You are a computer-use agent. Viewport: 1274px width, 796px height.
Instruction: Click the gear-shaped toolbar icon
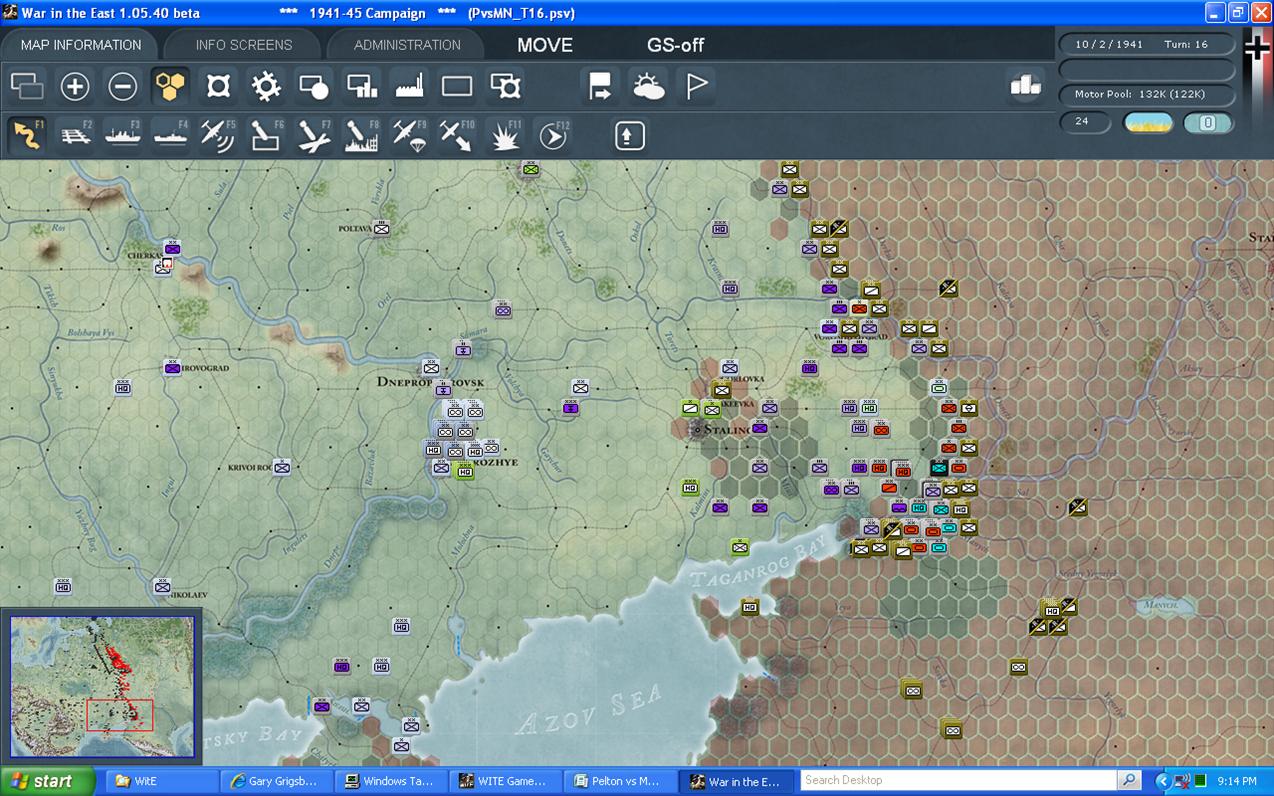[266, 86]
